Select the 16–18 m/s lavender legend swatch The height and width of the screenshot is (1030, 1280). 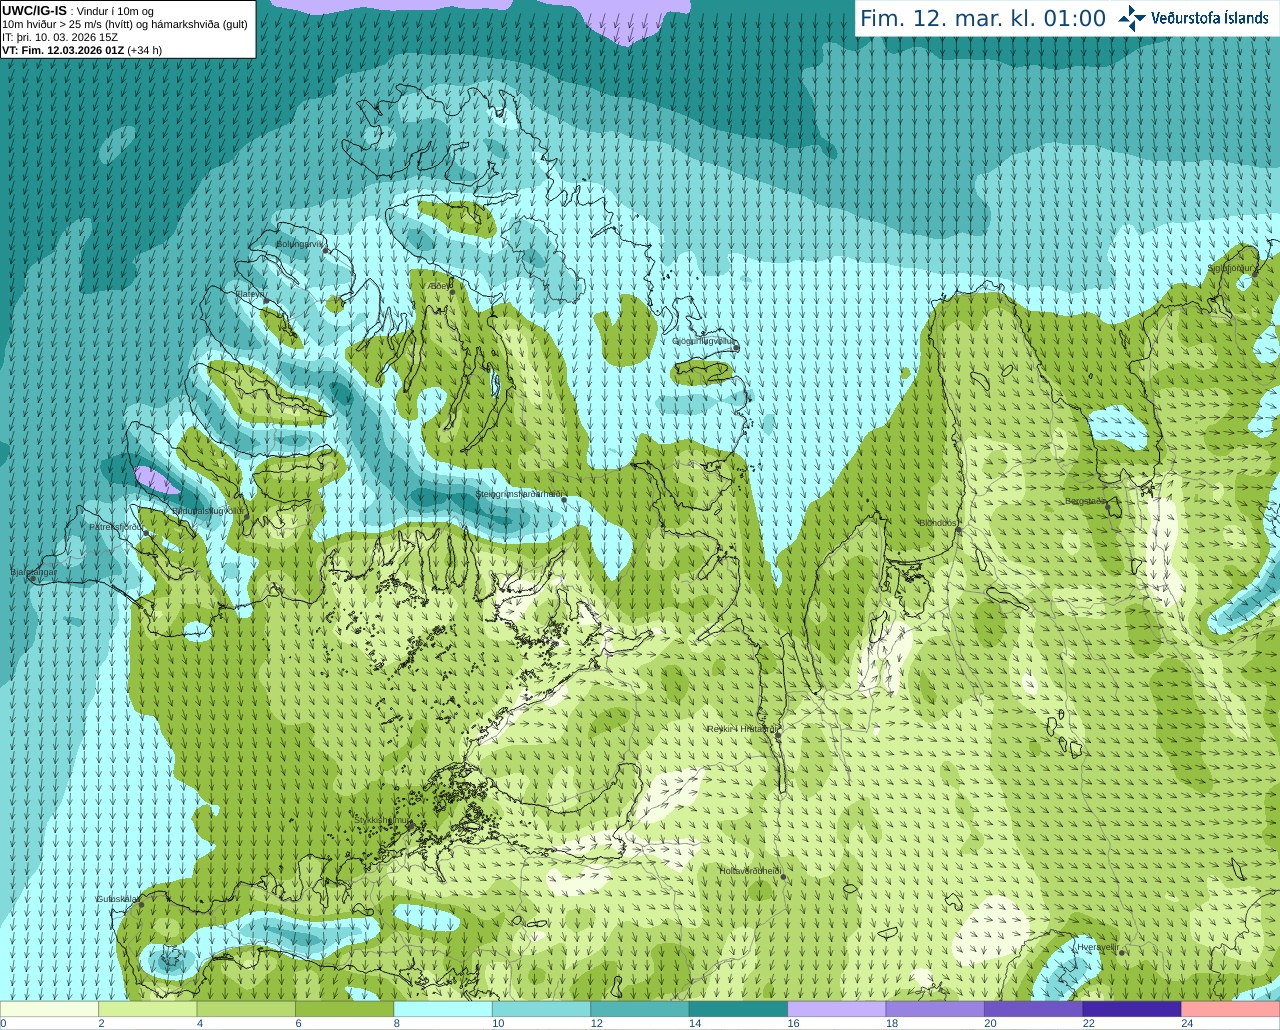[x=837, y=1009]
